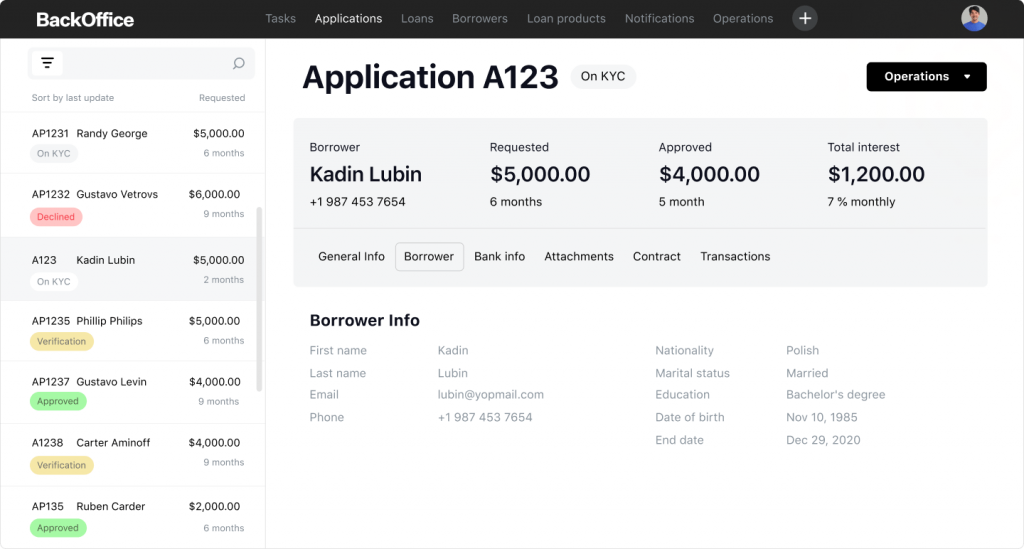Select the Transactions tab
Screen dimensions: 1024x549
point(735,257)
